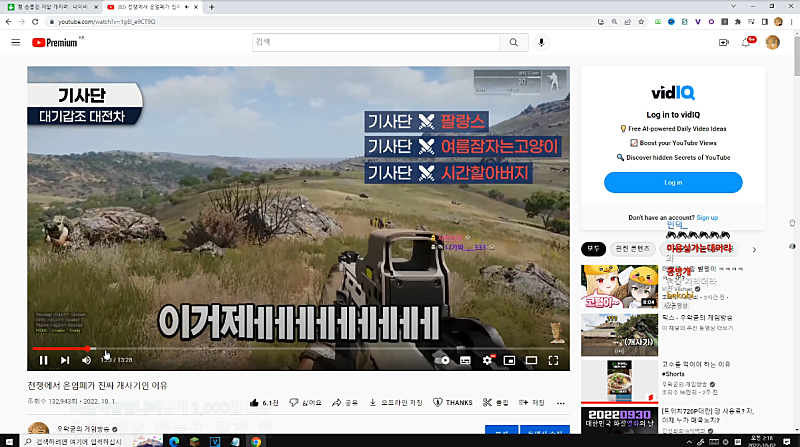The image size is (800, 447).
Task: Switch to miniplayer mode
Action: (x=509, y=360)
